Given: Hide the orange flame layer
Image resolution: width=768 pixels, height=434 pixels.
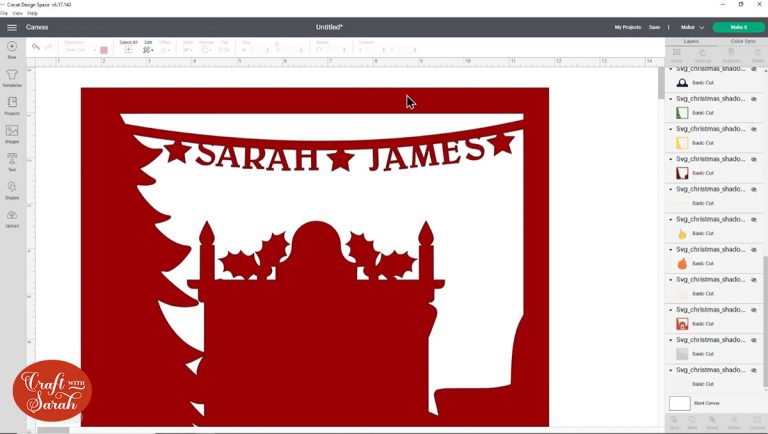Looking at the screenshot, I should tap(754, 250).
